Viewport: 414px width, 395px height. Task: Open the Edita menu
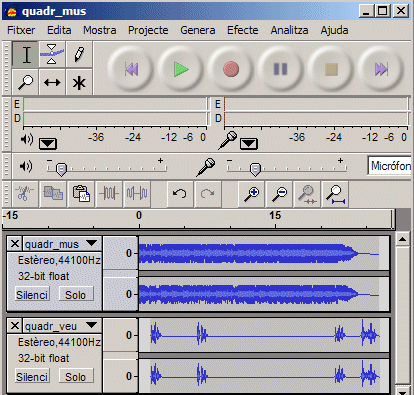click(59, 30)
